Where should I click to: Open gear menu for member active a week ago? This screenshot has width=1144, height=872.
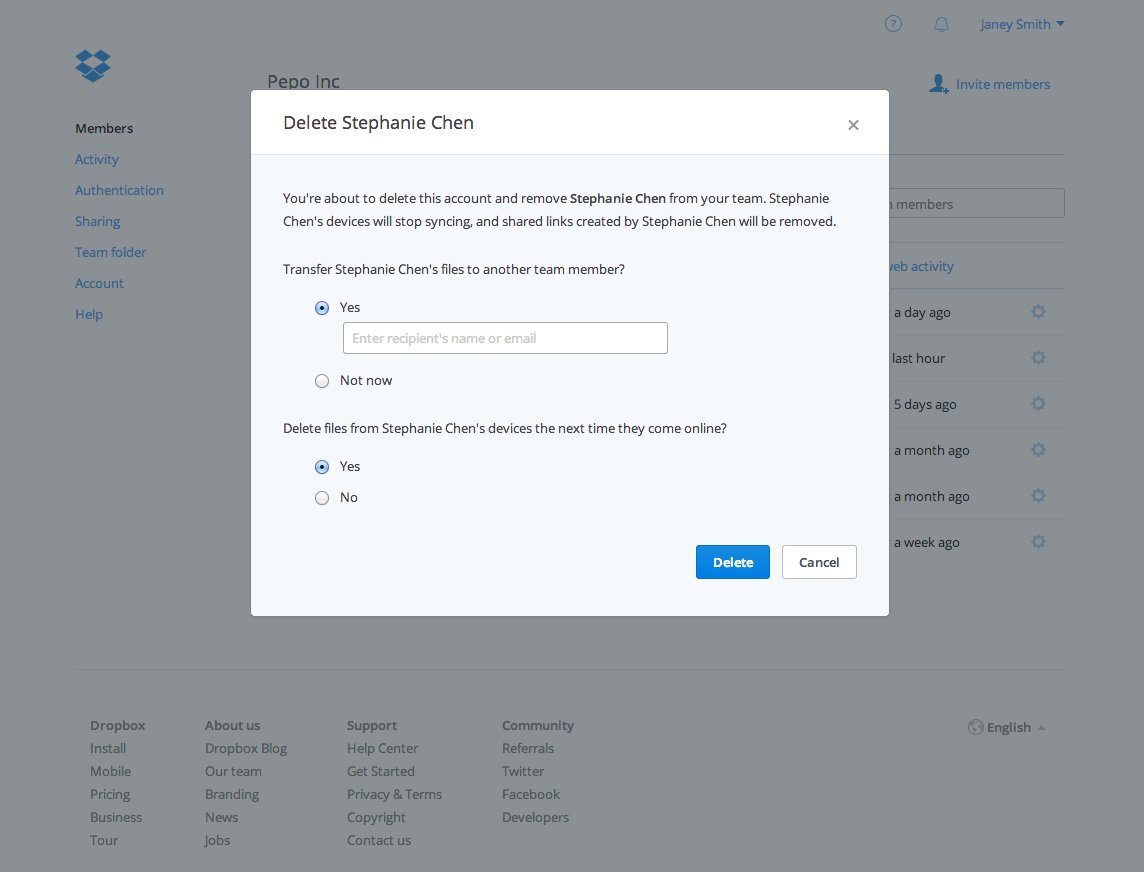click(x=1038, y=542)
